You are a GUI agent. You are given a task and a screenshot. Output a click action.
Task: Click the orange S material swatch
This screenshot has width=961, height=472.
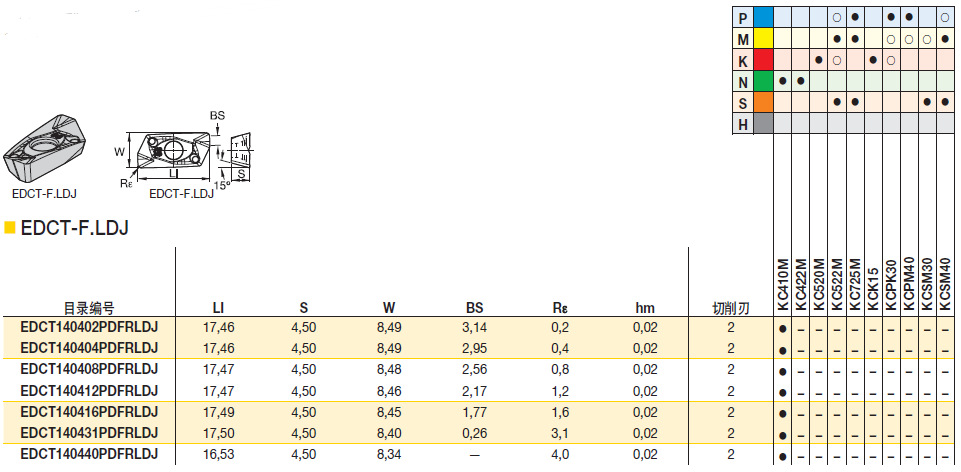pos(763,102)
